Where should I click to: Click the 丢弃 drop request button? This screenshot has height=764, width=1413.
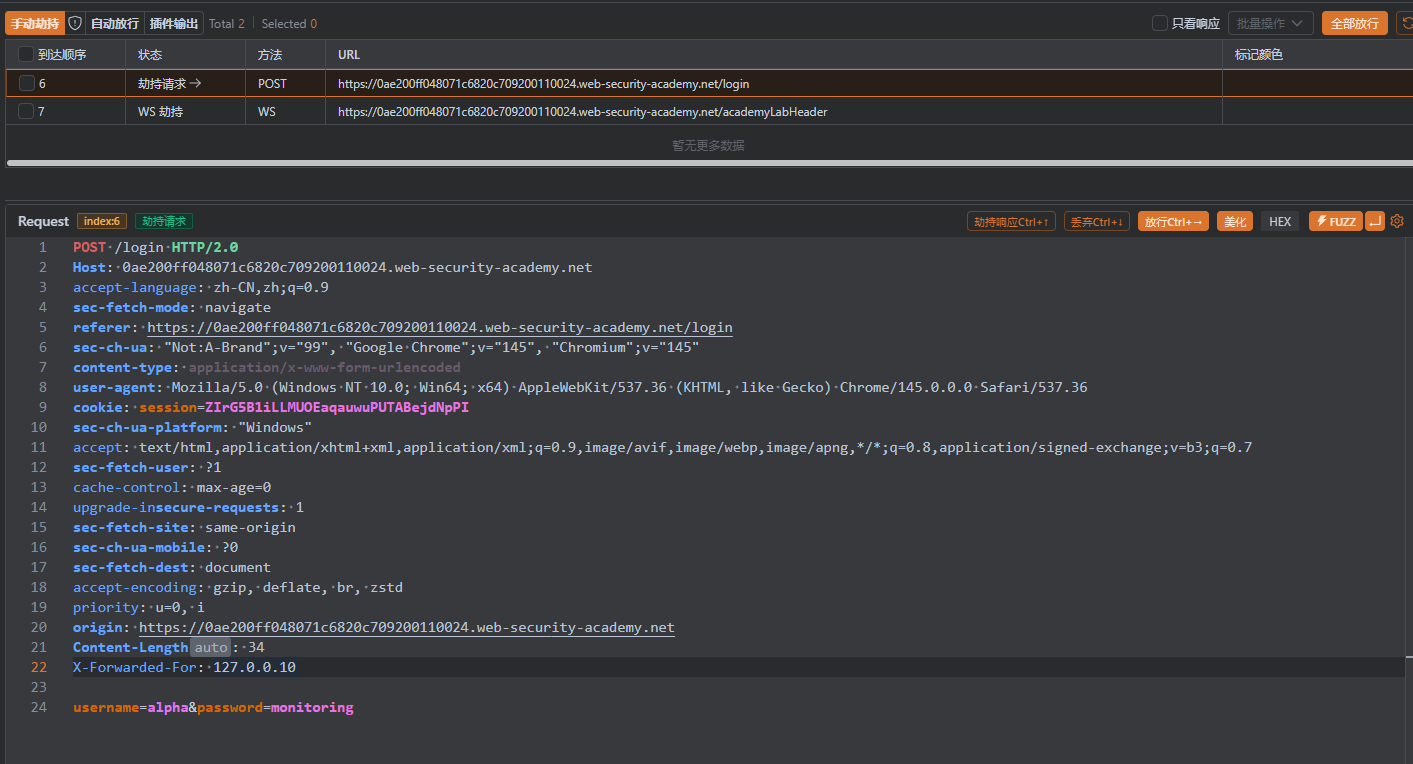[1096, 221]
